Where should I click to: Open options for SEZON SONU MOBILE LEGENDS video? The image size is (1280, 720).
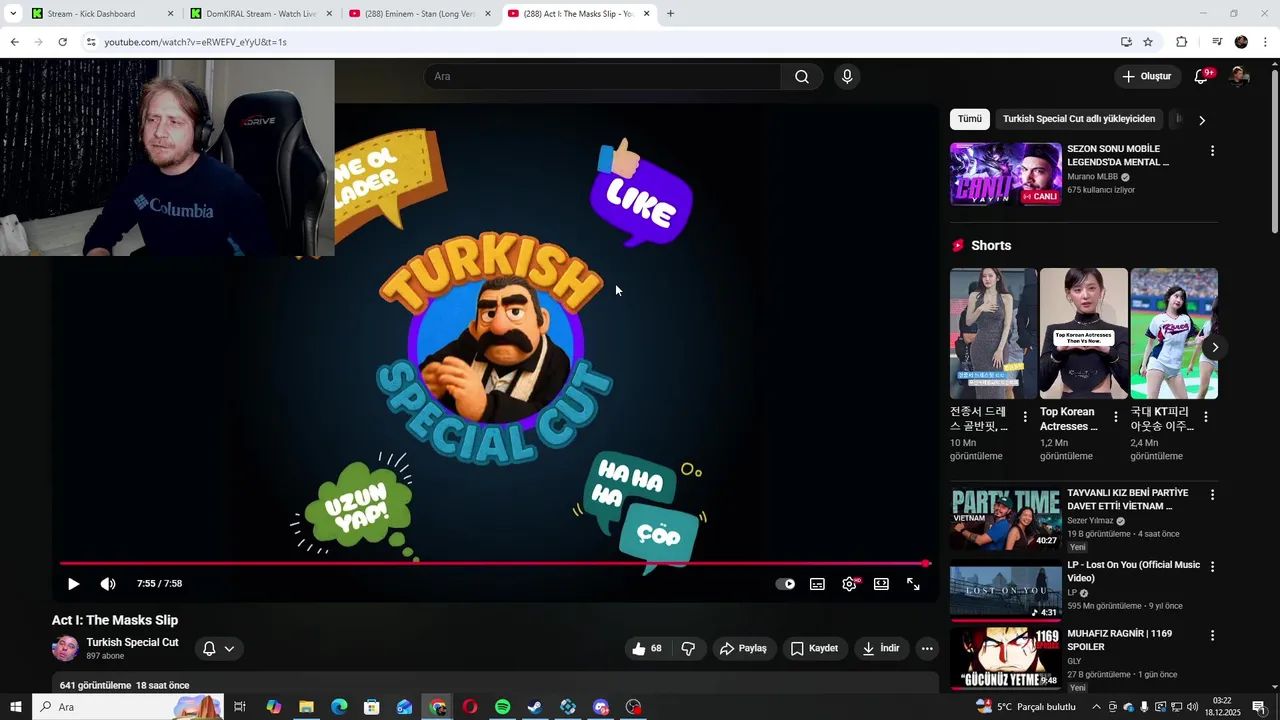coord(1212,151)
